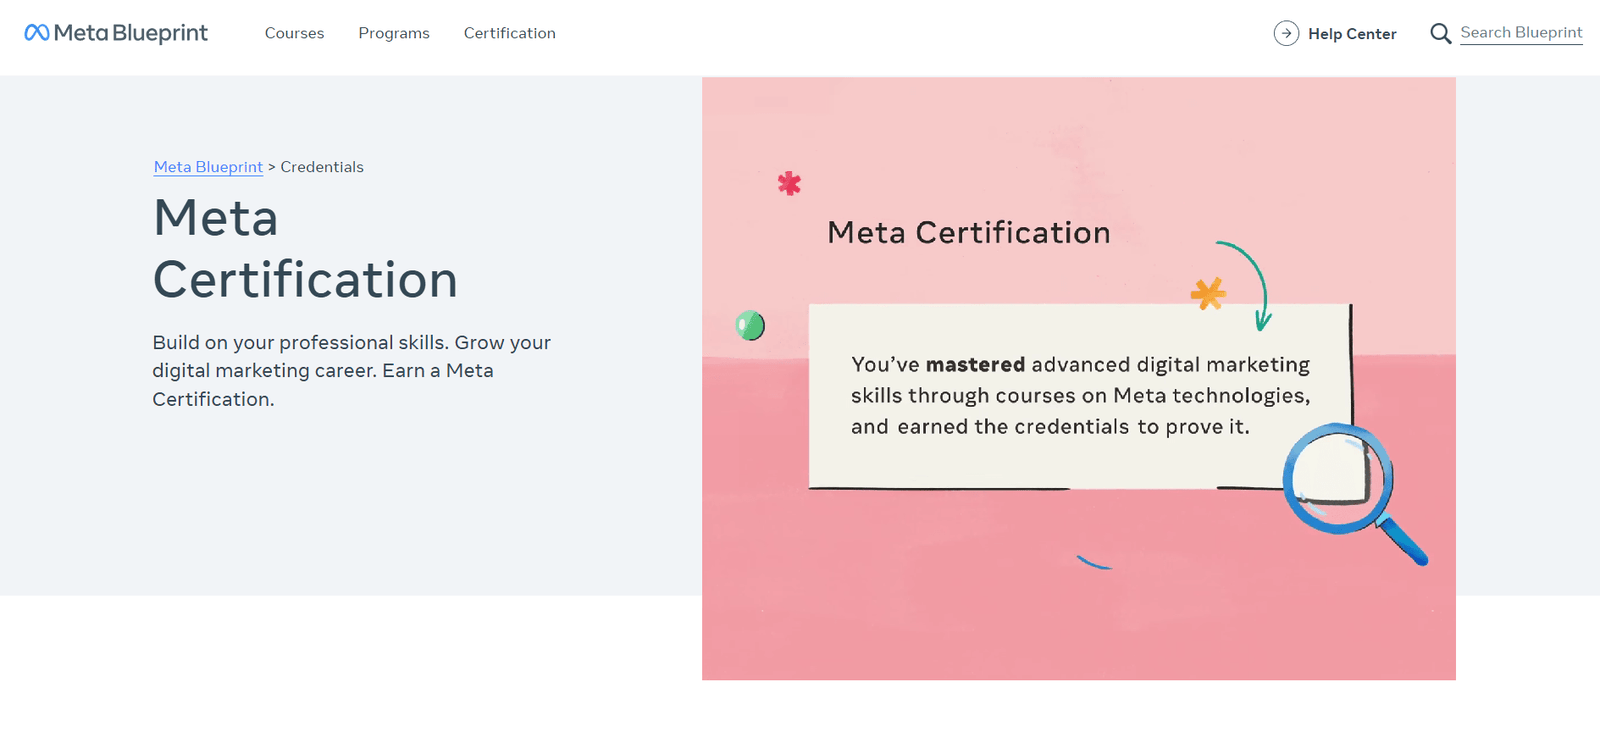Screen dimensions: 1600x733
Task: Click the Meta infinity logo icon
Action: [40, 32]
